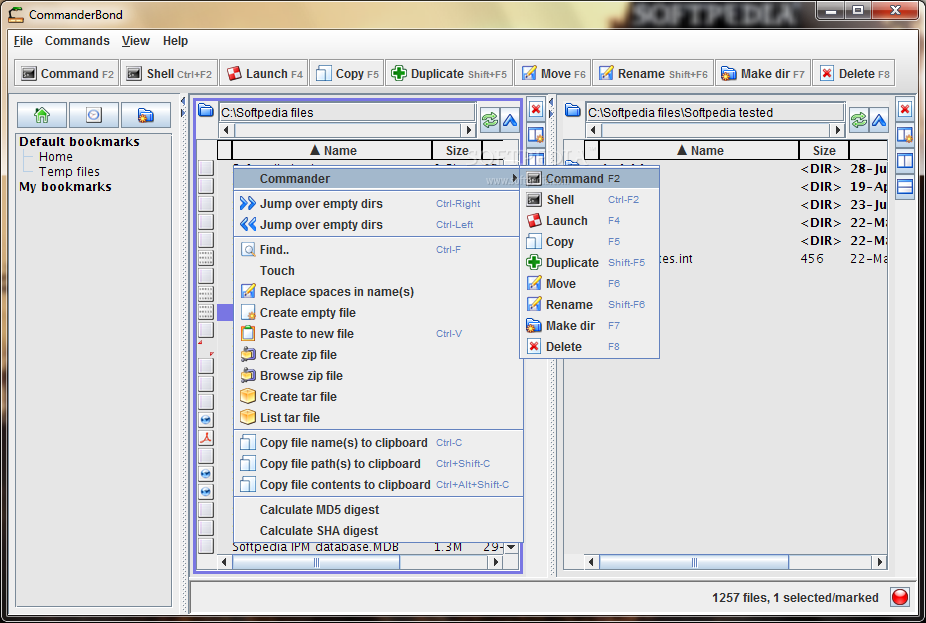The width and height of the screenshot is (926, 623).
Task: Open the Commands menu
Action: pyautogui.click(x=77, y=41)
